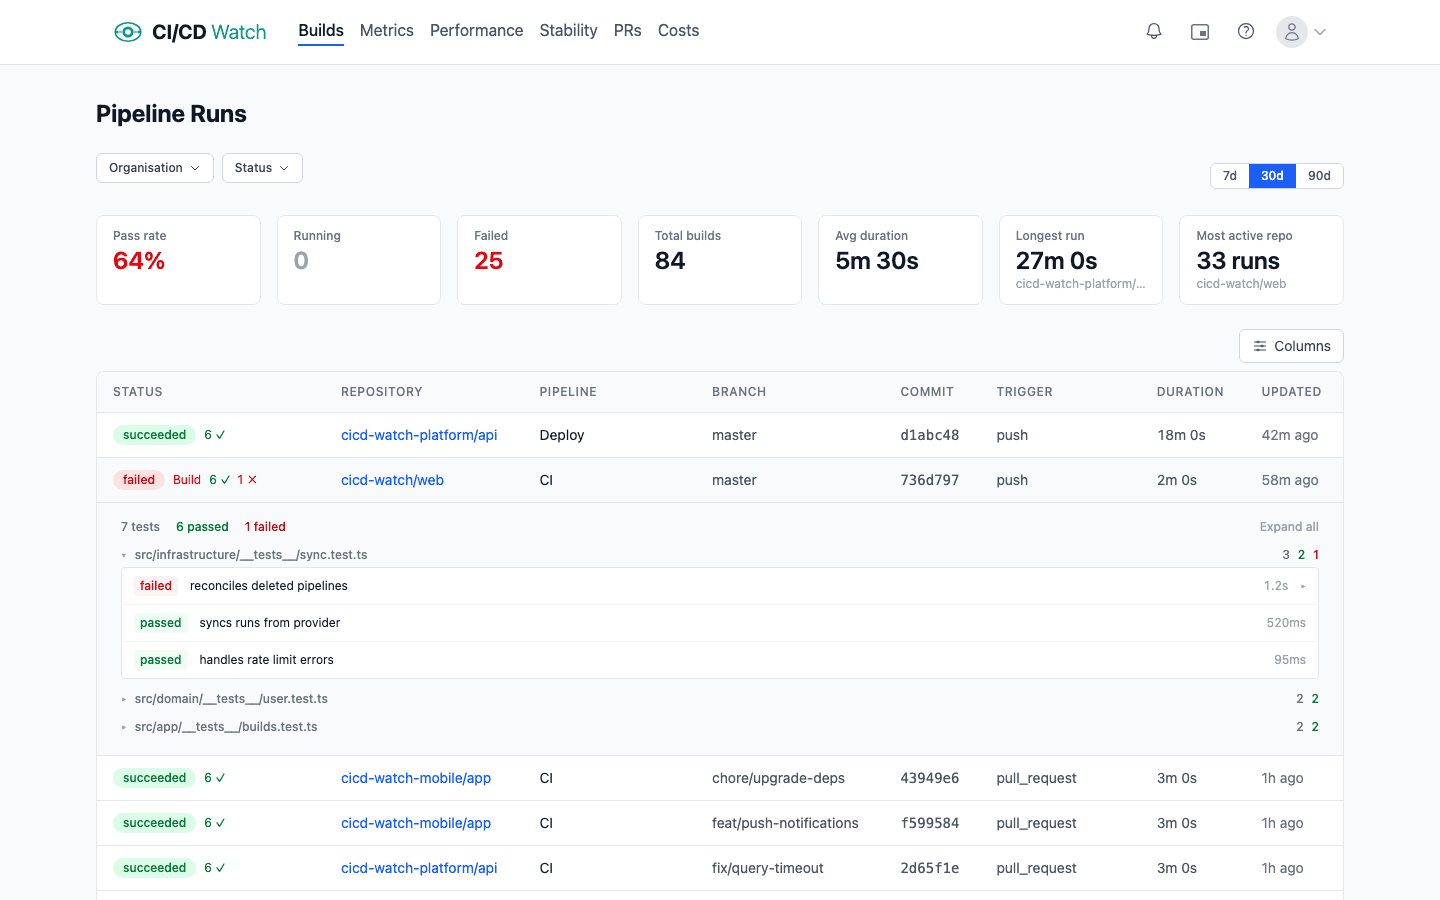This screenshot has width=1440, height=900.
Task: Open the Costs tab
Action: point(678,31)
